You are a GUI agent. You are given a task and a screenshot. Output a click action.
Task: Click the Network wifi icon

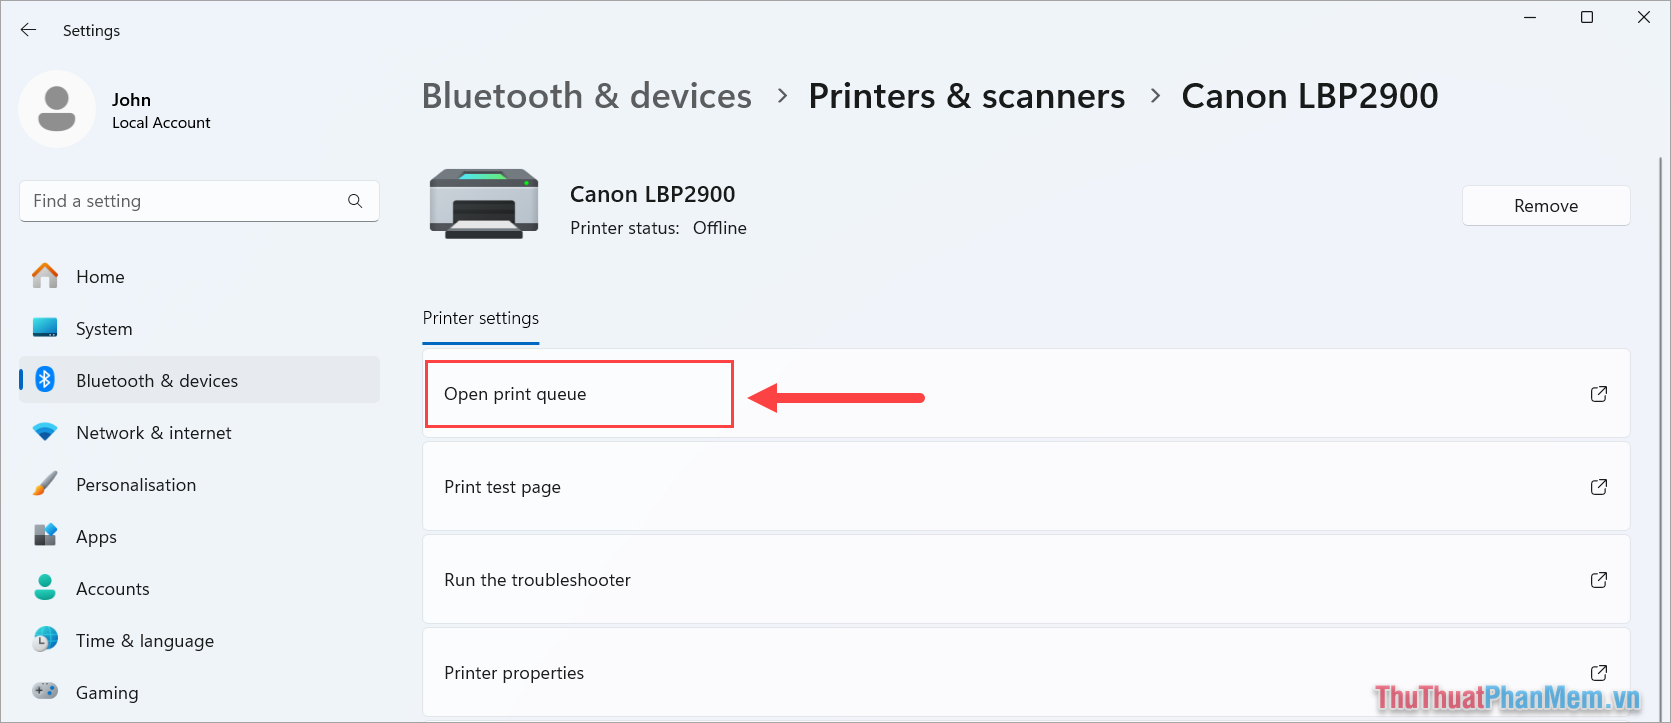(x=45, y=432)
